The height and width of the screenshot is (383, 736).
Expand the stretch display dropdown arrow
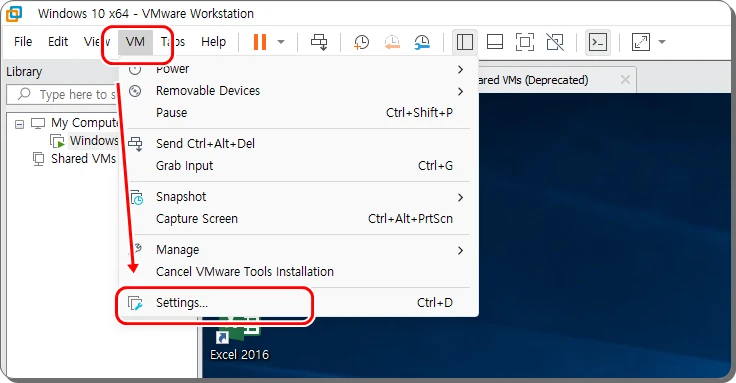pos(662,42)
